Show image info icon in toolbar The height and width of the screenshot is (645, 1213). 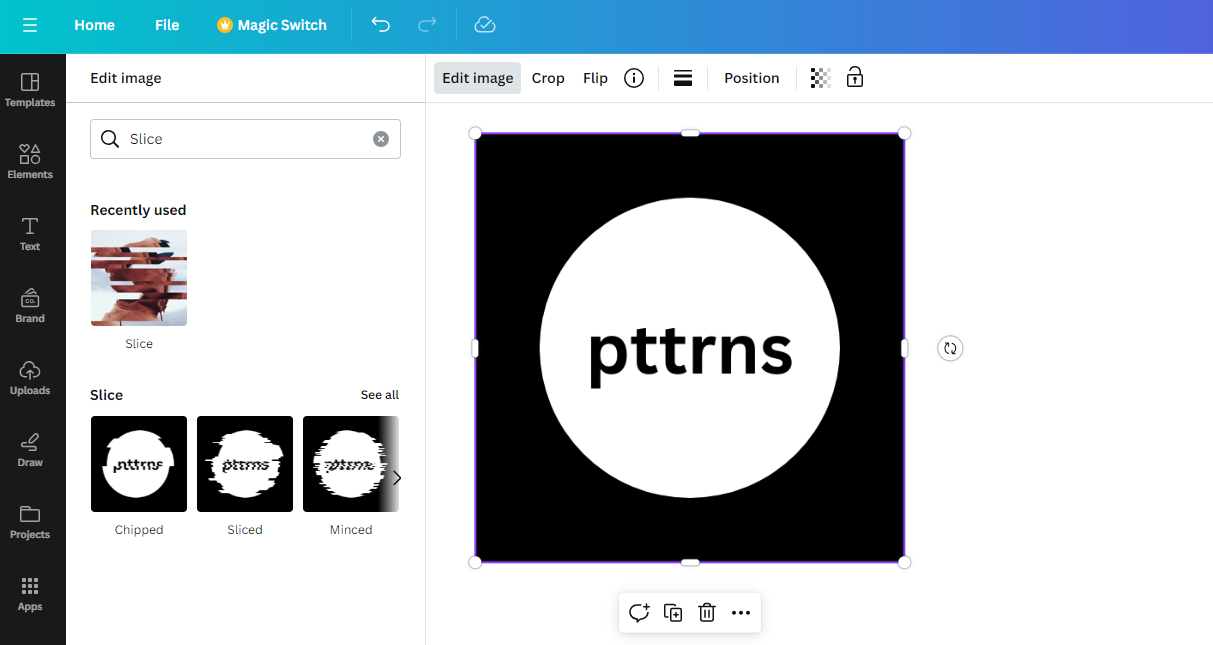[x=634, y=78]
